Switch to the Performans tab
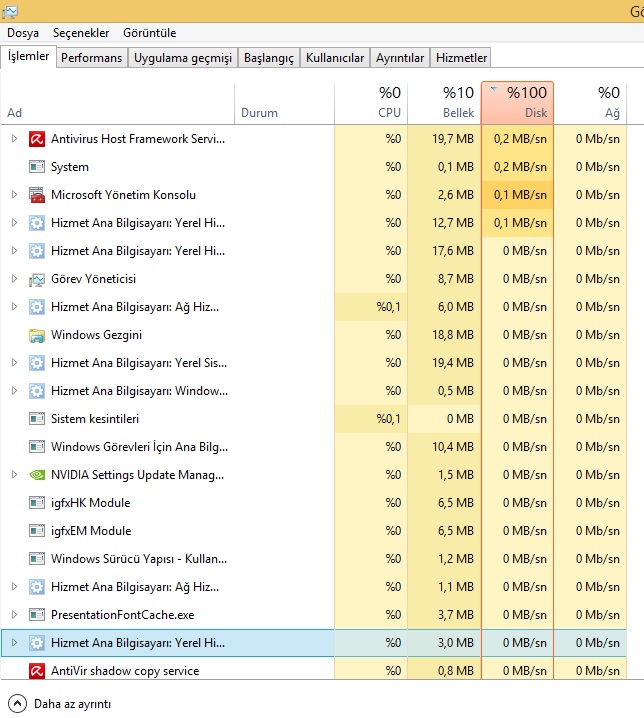This screenshot has height=718, width=644. 92,58
